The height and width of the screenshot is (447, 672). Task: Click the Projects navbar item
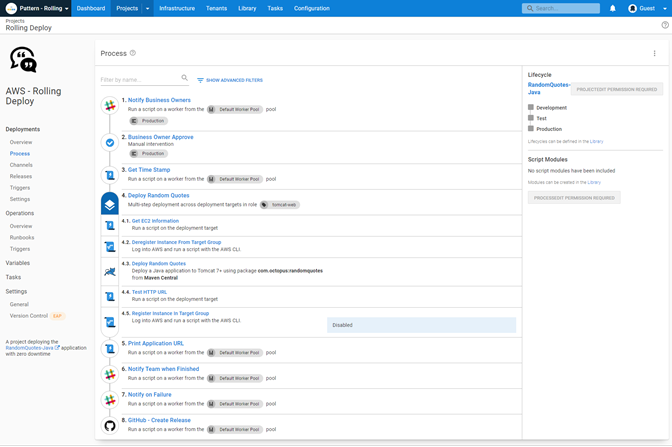click(127, 8)
